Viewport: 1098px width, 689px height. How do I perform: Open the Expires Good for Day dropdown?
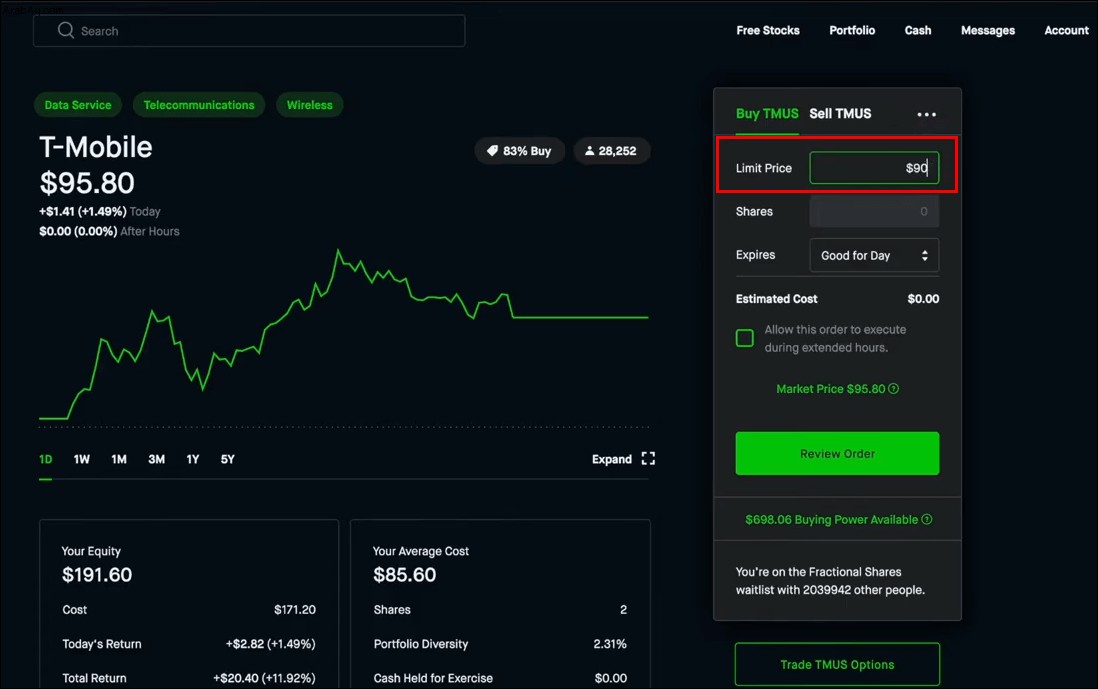874,256
